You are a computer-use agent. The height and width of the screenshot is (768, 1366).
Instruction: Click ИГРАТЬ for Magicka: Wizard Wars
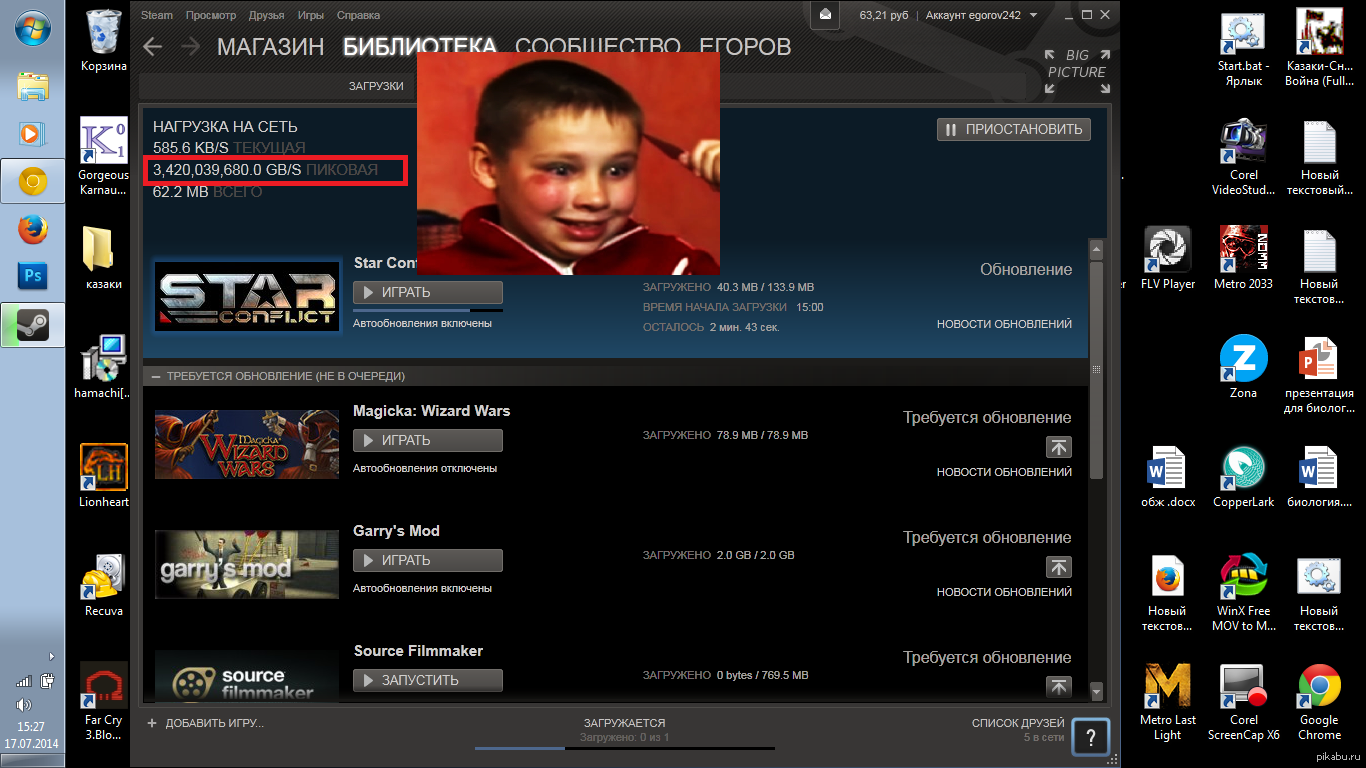[x=428, y=441]
